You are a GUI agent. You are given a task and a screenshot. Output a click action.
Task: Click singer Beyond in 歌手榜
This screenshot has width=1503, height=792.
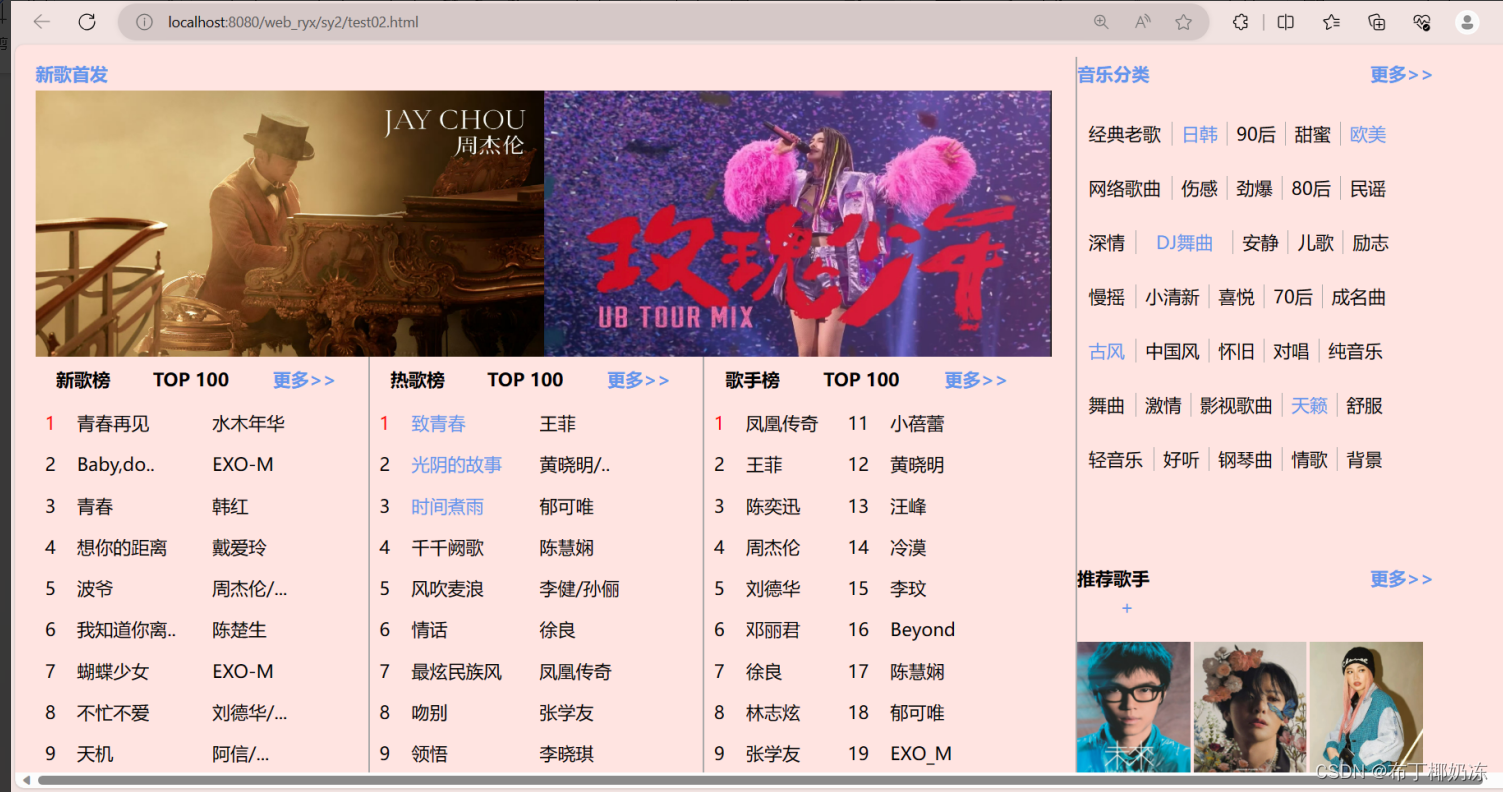point(923,630)
